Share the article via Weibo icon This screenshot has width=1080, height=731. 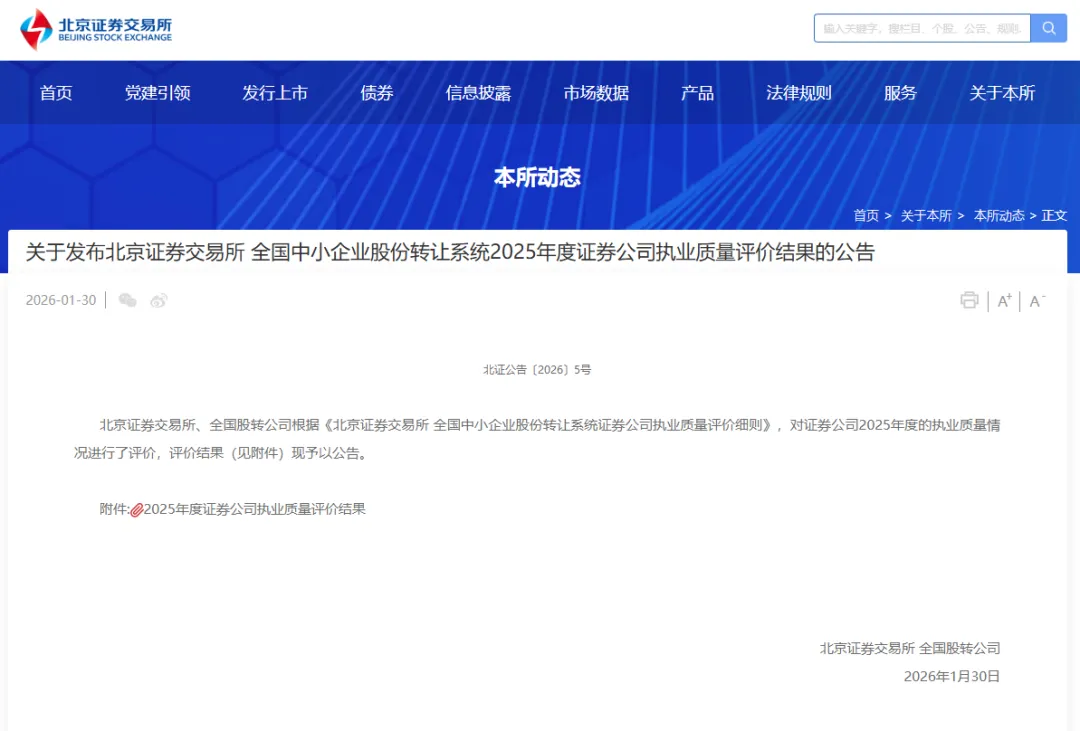pyautogui.click(x=159, y=300)
